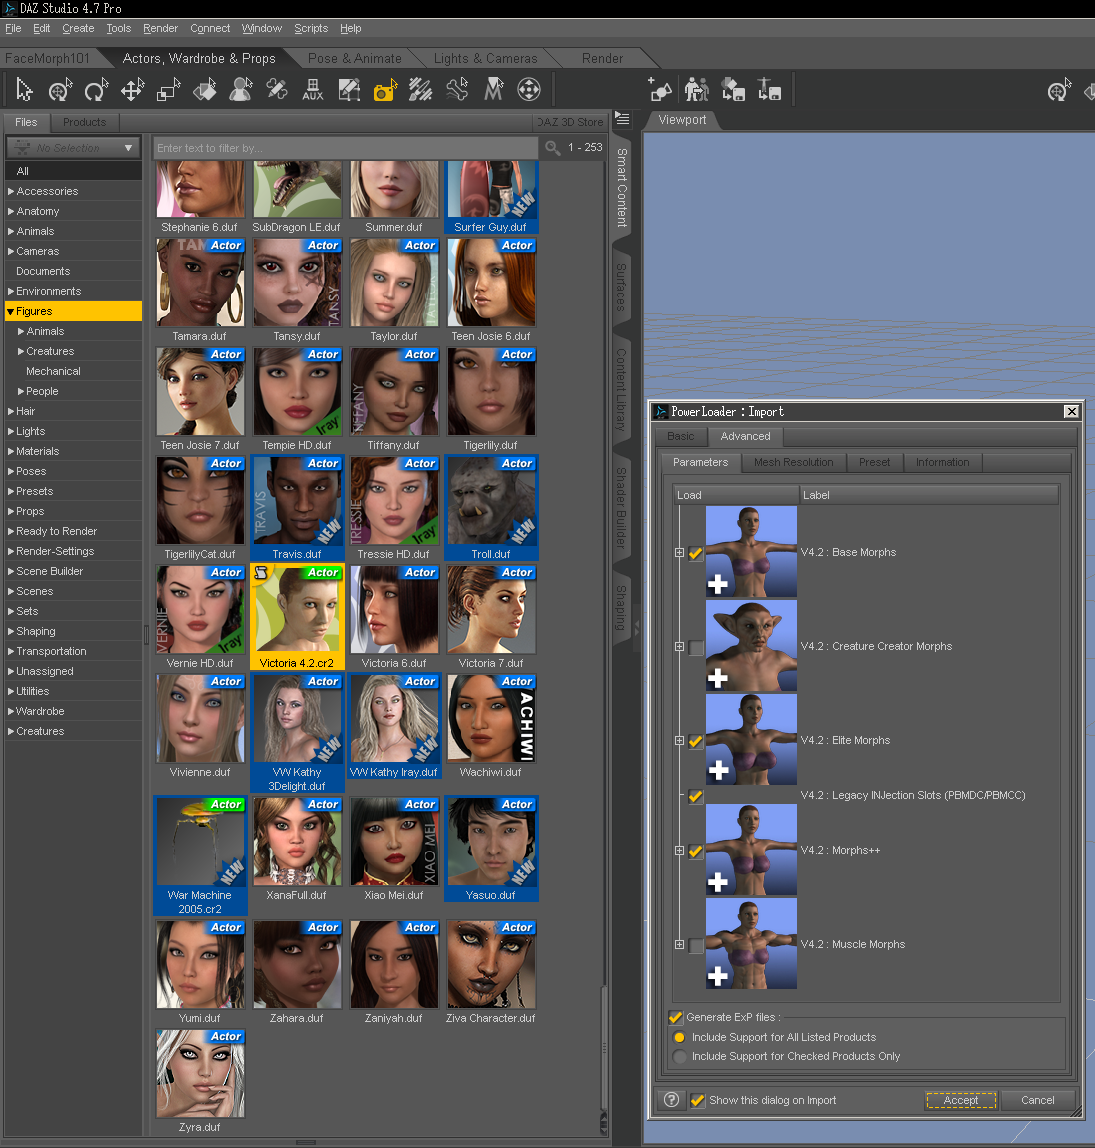Open the PowerLoader help question icon
1095x1148 pixels.
671,1100
